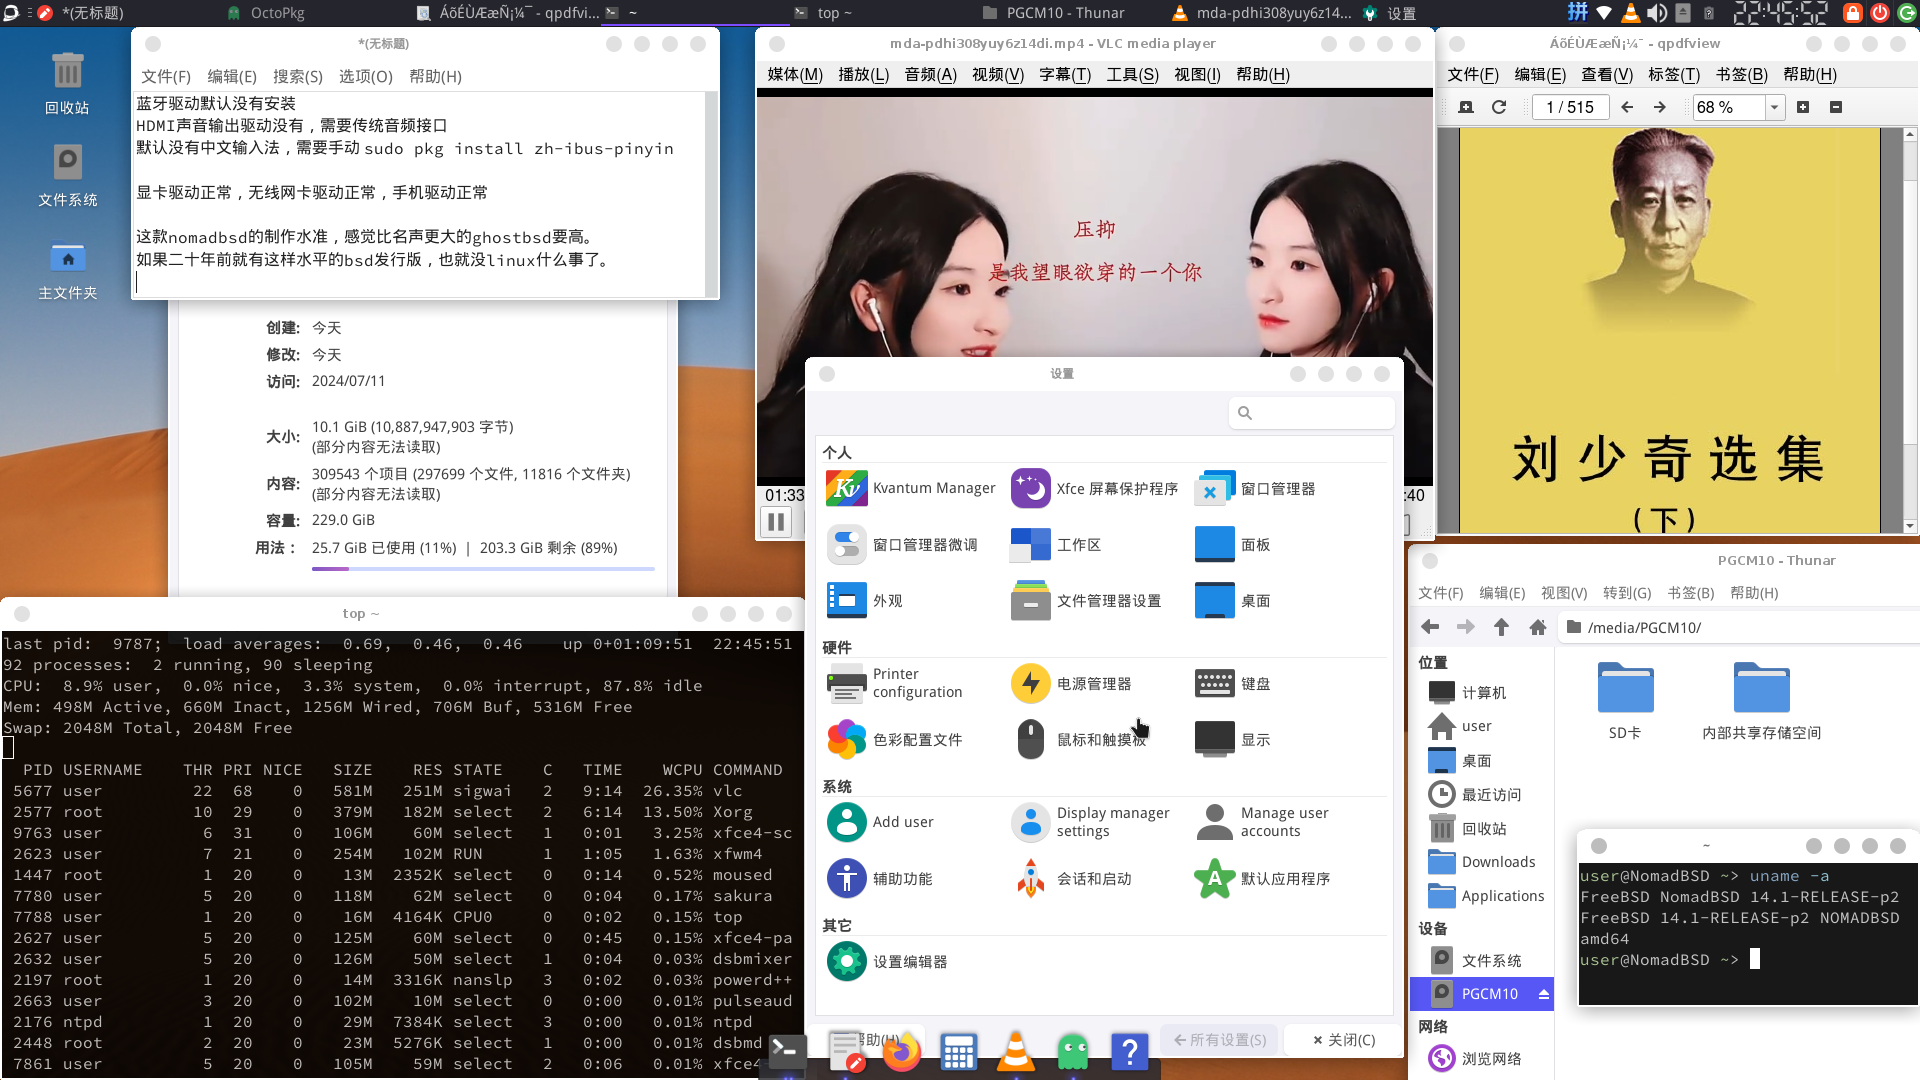
Task: Pause playback in VLC
Action: coord(775,521)
